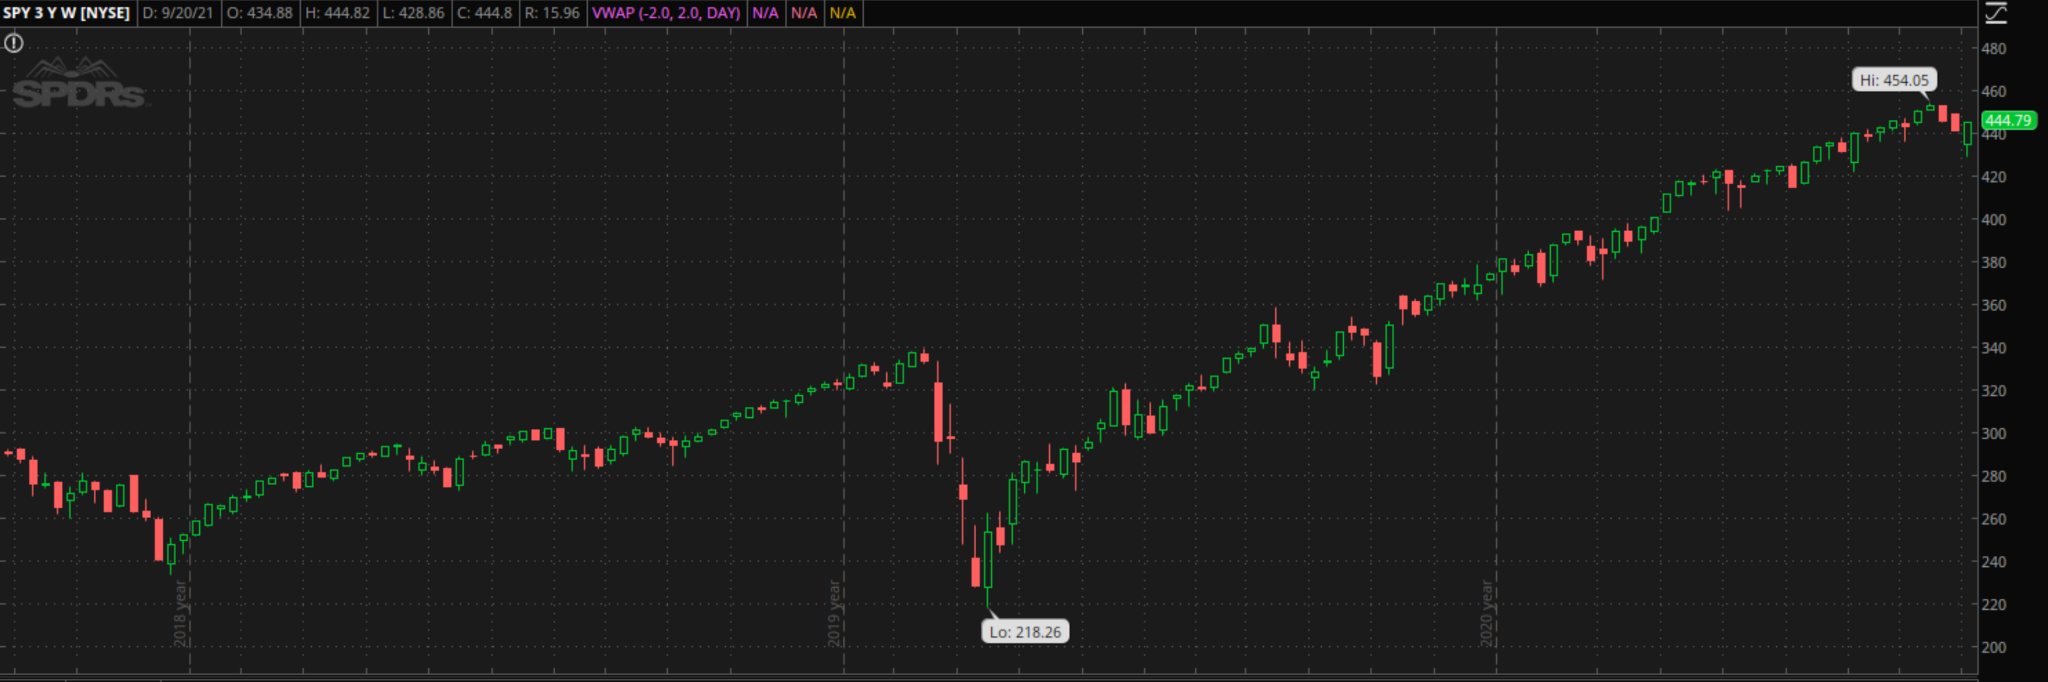
Task: Click the 380 price axis label
Action: (1993, 263)
